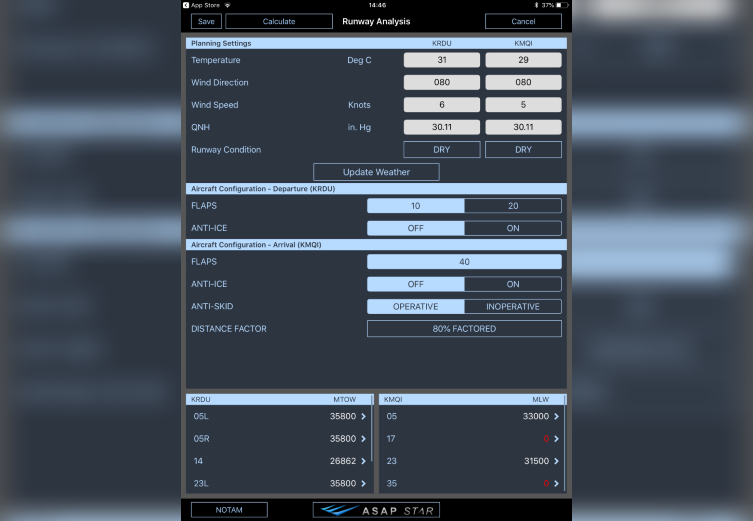Expand KRDU runway 05L chevron
Viewport: 753px width, 521px height.
coord(364,416)
